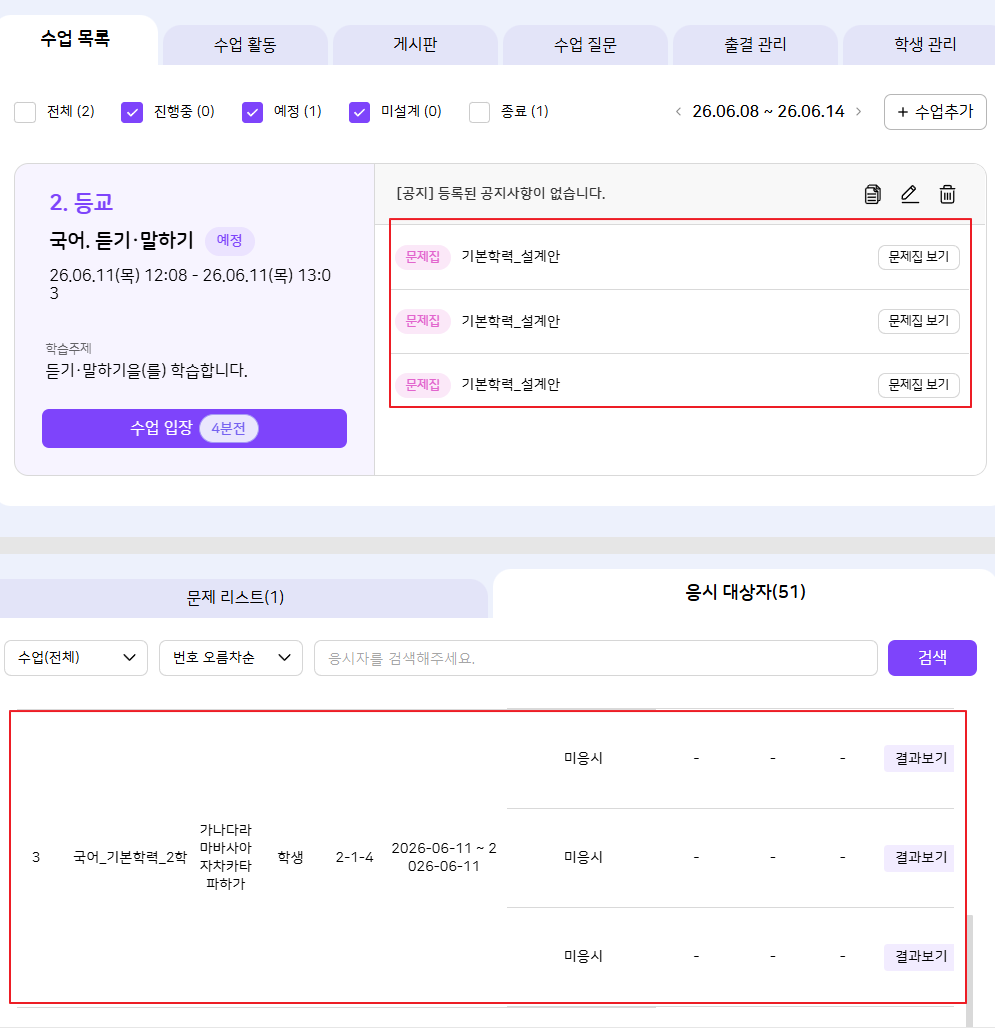The image size is (995, 1028).
Task: Check the 종료 (1) checkbox
Action: 479,112
